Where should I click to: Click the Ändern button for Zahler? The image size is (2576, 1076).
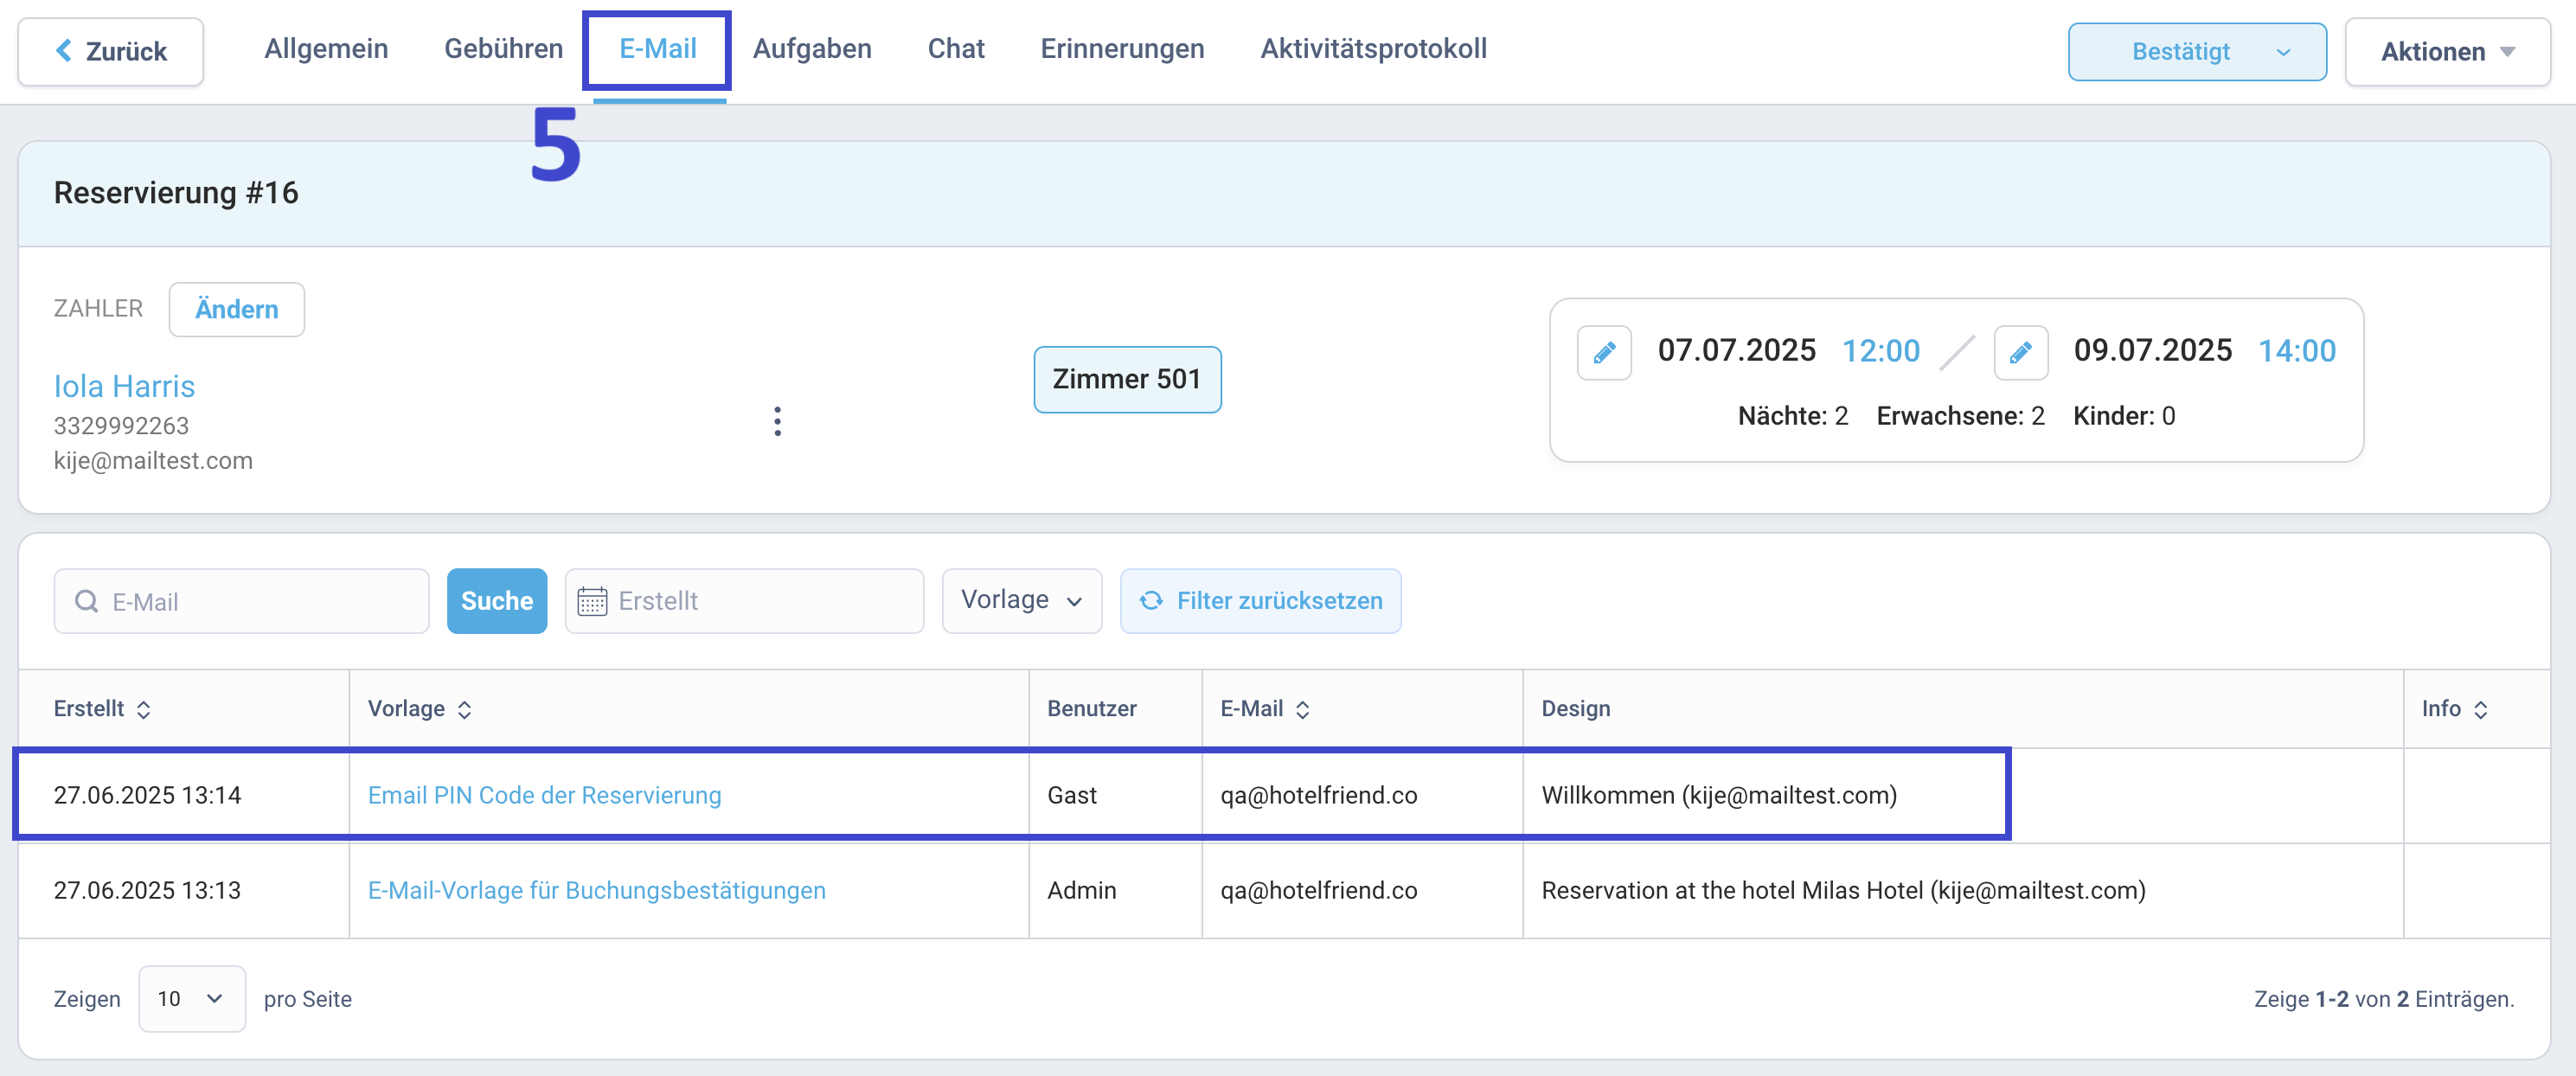click(x=237, y=309)
